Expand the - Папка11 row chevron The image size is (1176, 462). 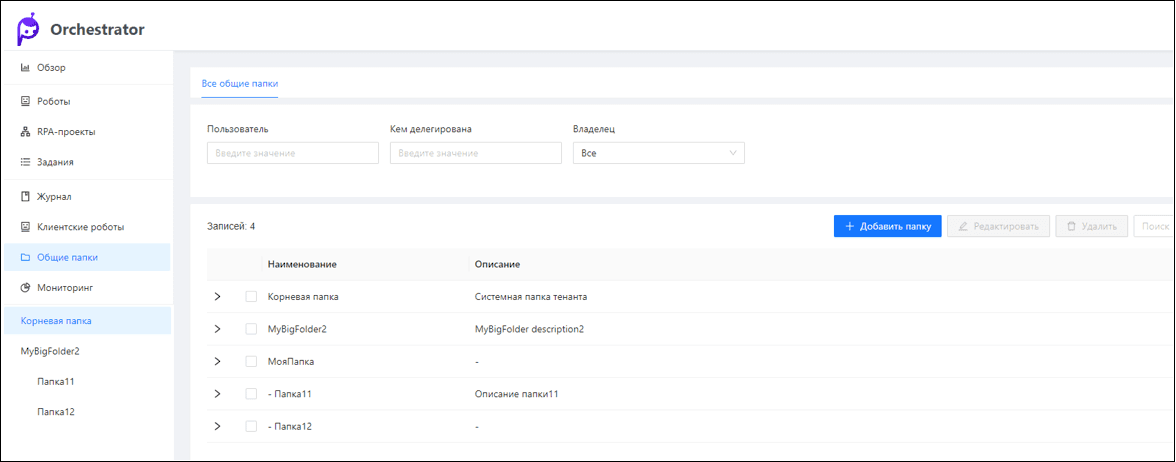218,394
